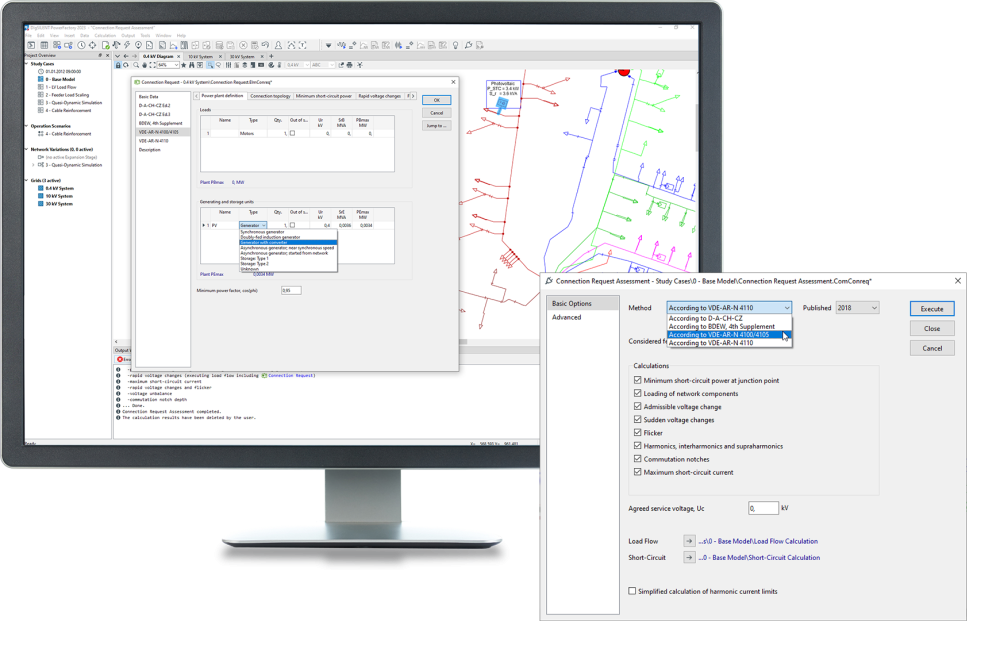Close the 0.4 kV Diagram tab
Screen dimensions: 1000x664
coord(178,57)
